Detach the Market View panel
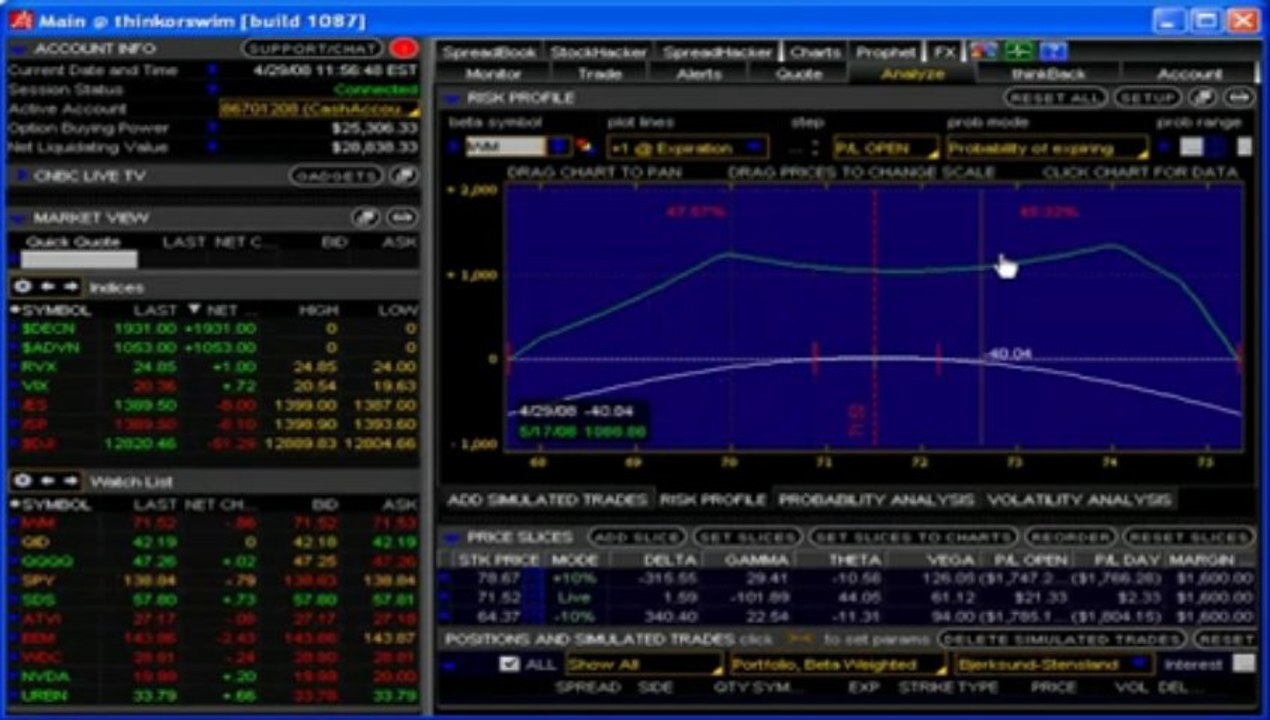 tap(366, 217)
